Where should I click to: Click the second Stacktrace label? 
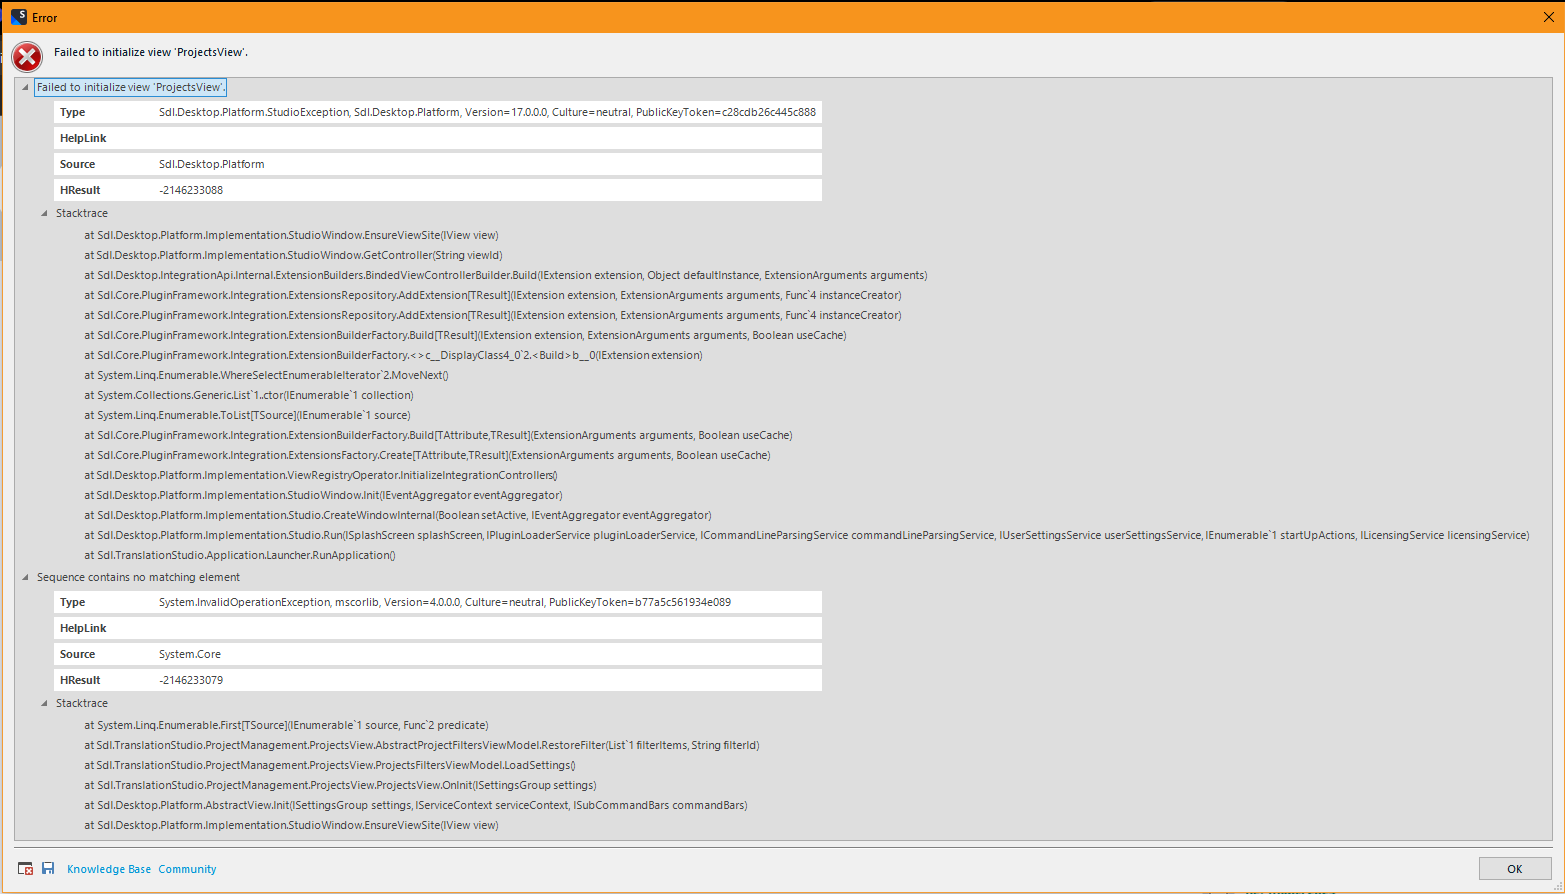pos(82,703)
